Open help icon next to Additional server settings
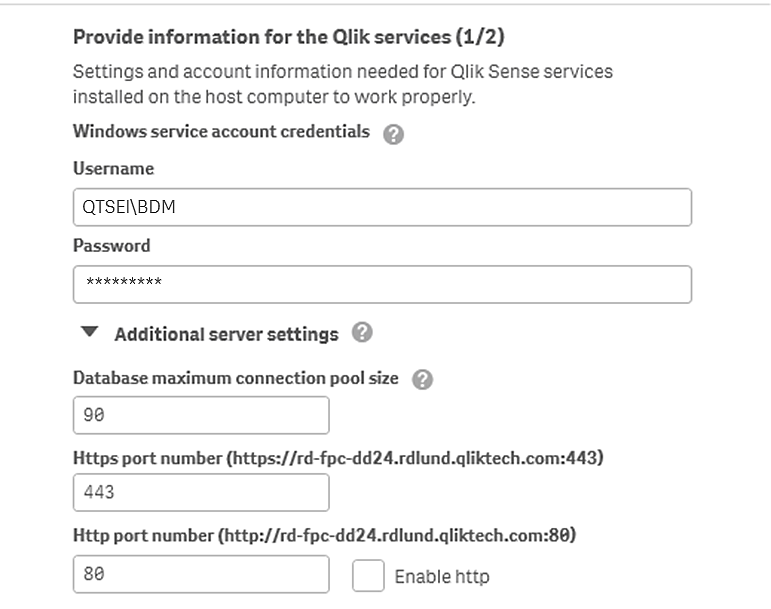This screenshot has width=771, height=609. pos(363,333)
